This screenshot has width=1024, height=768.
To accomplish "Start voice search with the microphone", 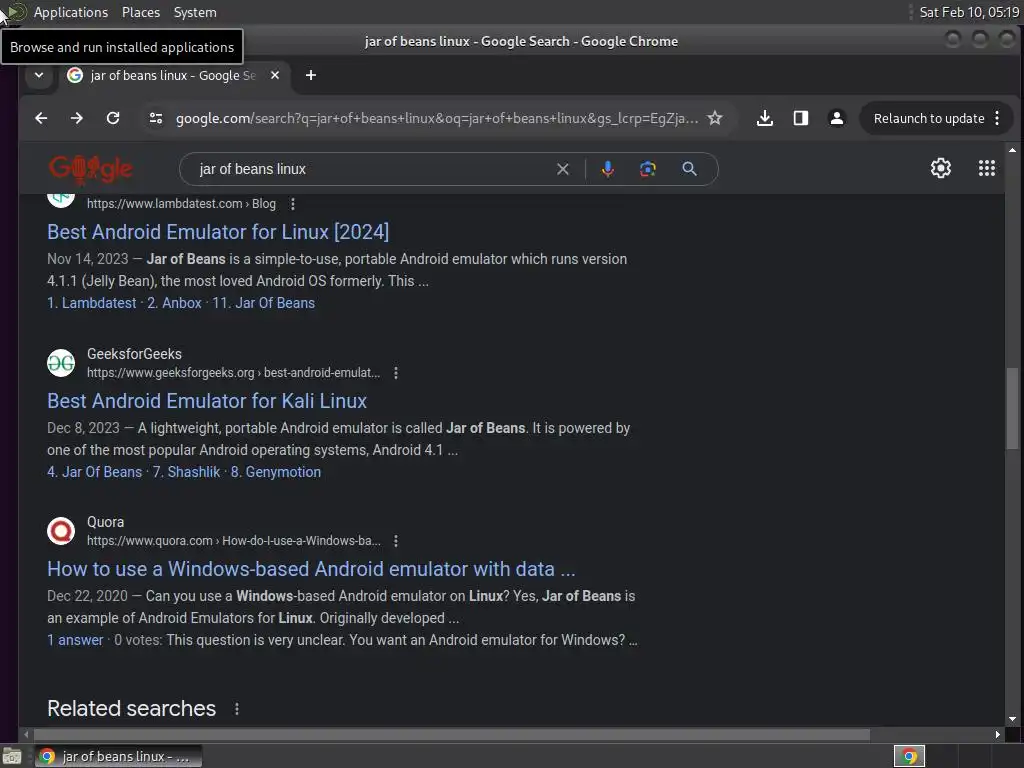I will pos(607,169).
